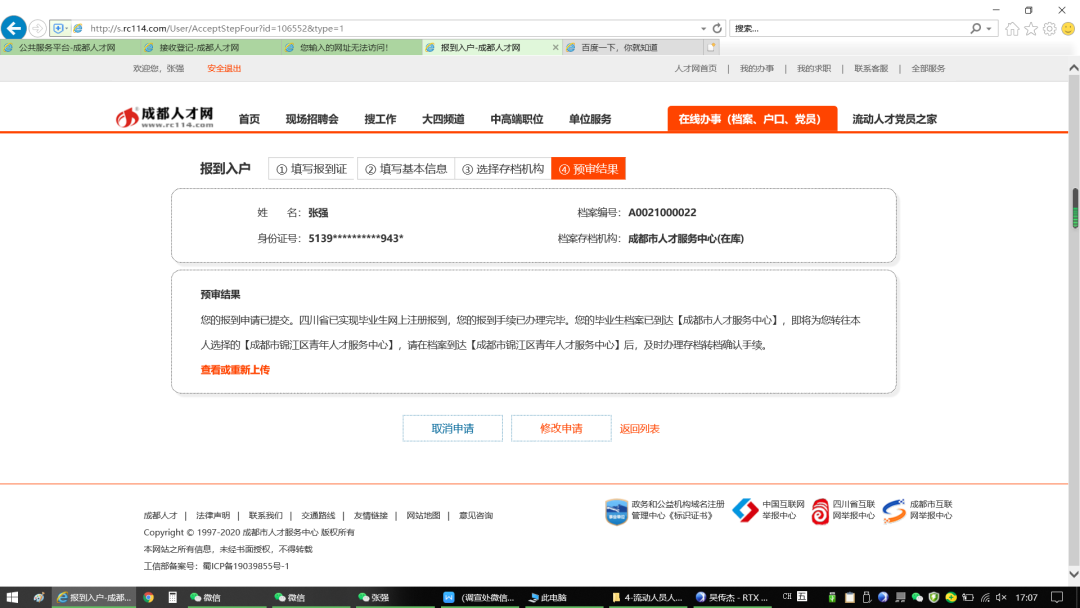Click the page vertical scrollbar thumb

1075,208
